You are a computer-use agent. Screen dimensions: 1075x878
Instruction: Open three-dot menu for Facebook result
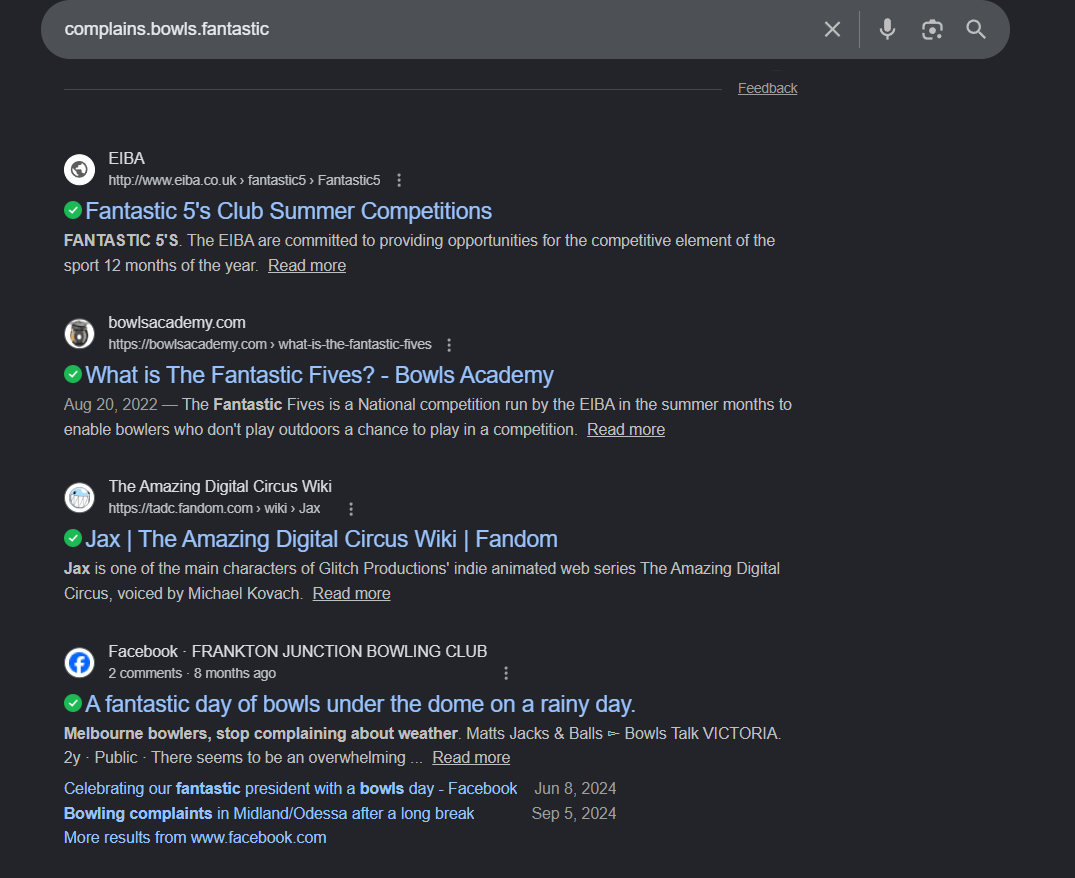[506, 674]
